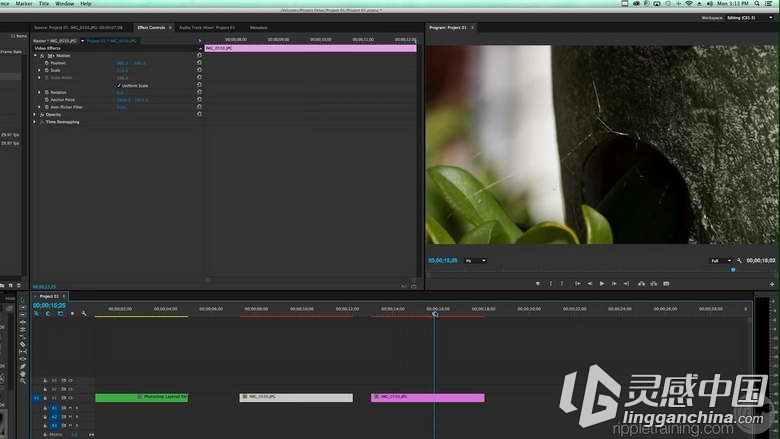Collapse the Motion effect group
The width and height of the screenshot is (780, 439).
point(35,56)
